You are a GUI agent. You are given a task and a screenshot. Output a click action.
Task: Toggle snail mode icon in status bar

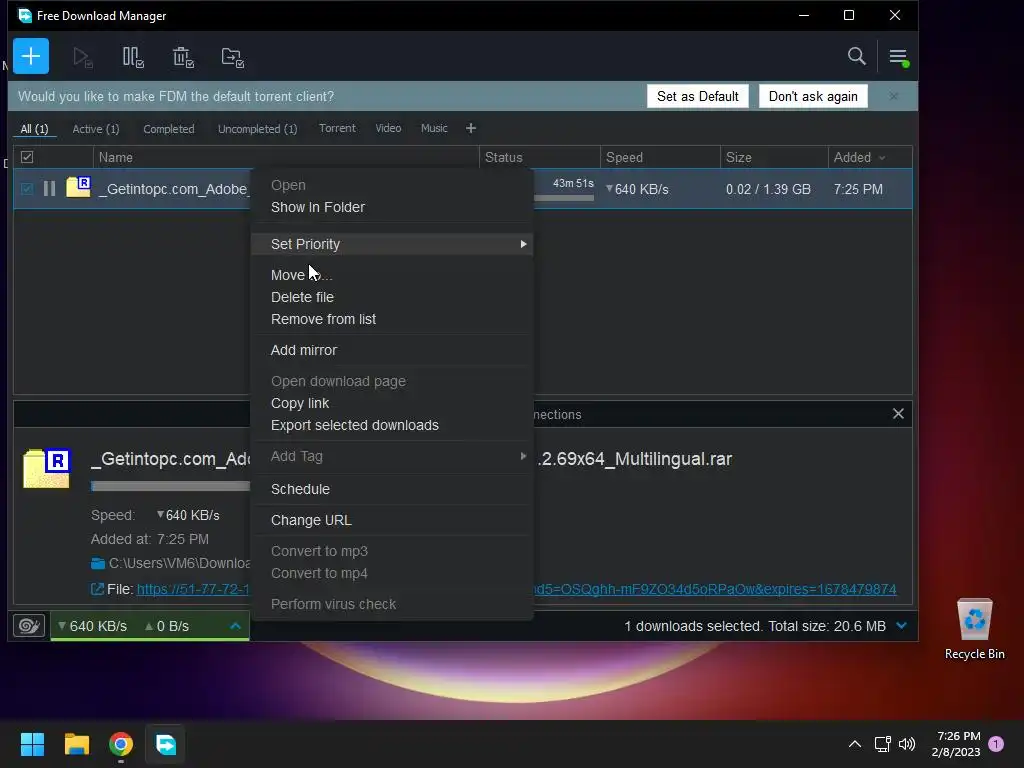[29, 626]
